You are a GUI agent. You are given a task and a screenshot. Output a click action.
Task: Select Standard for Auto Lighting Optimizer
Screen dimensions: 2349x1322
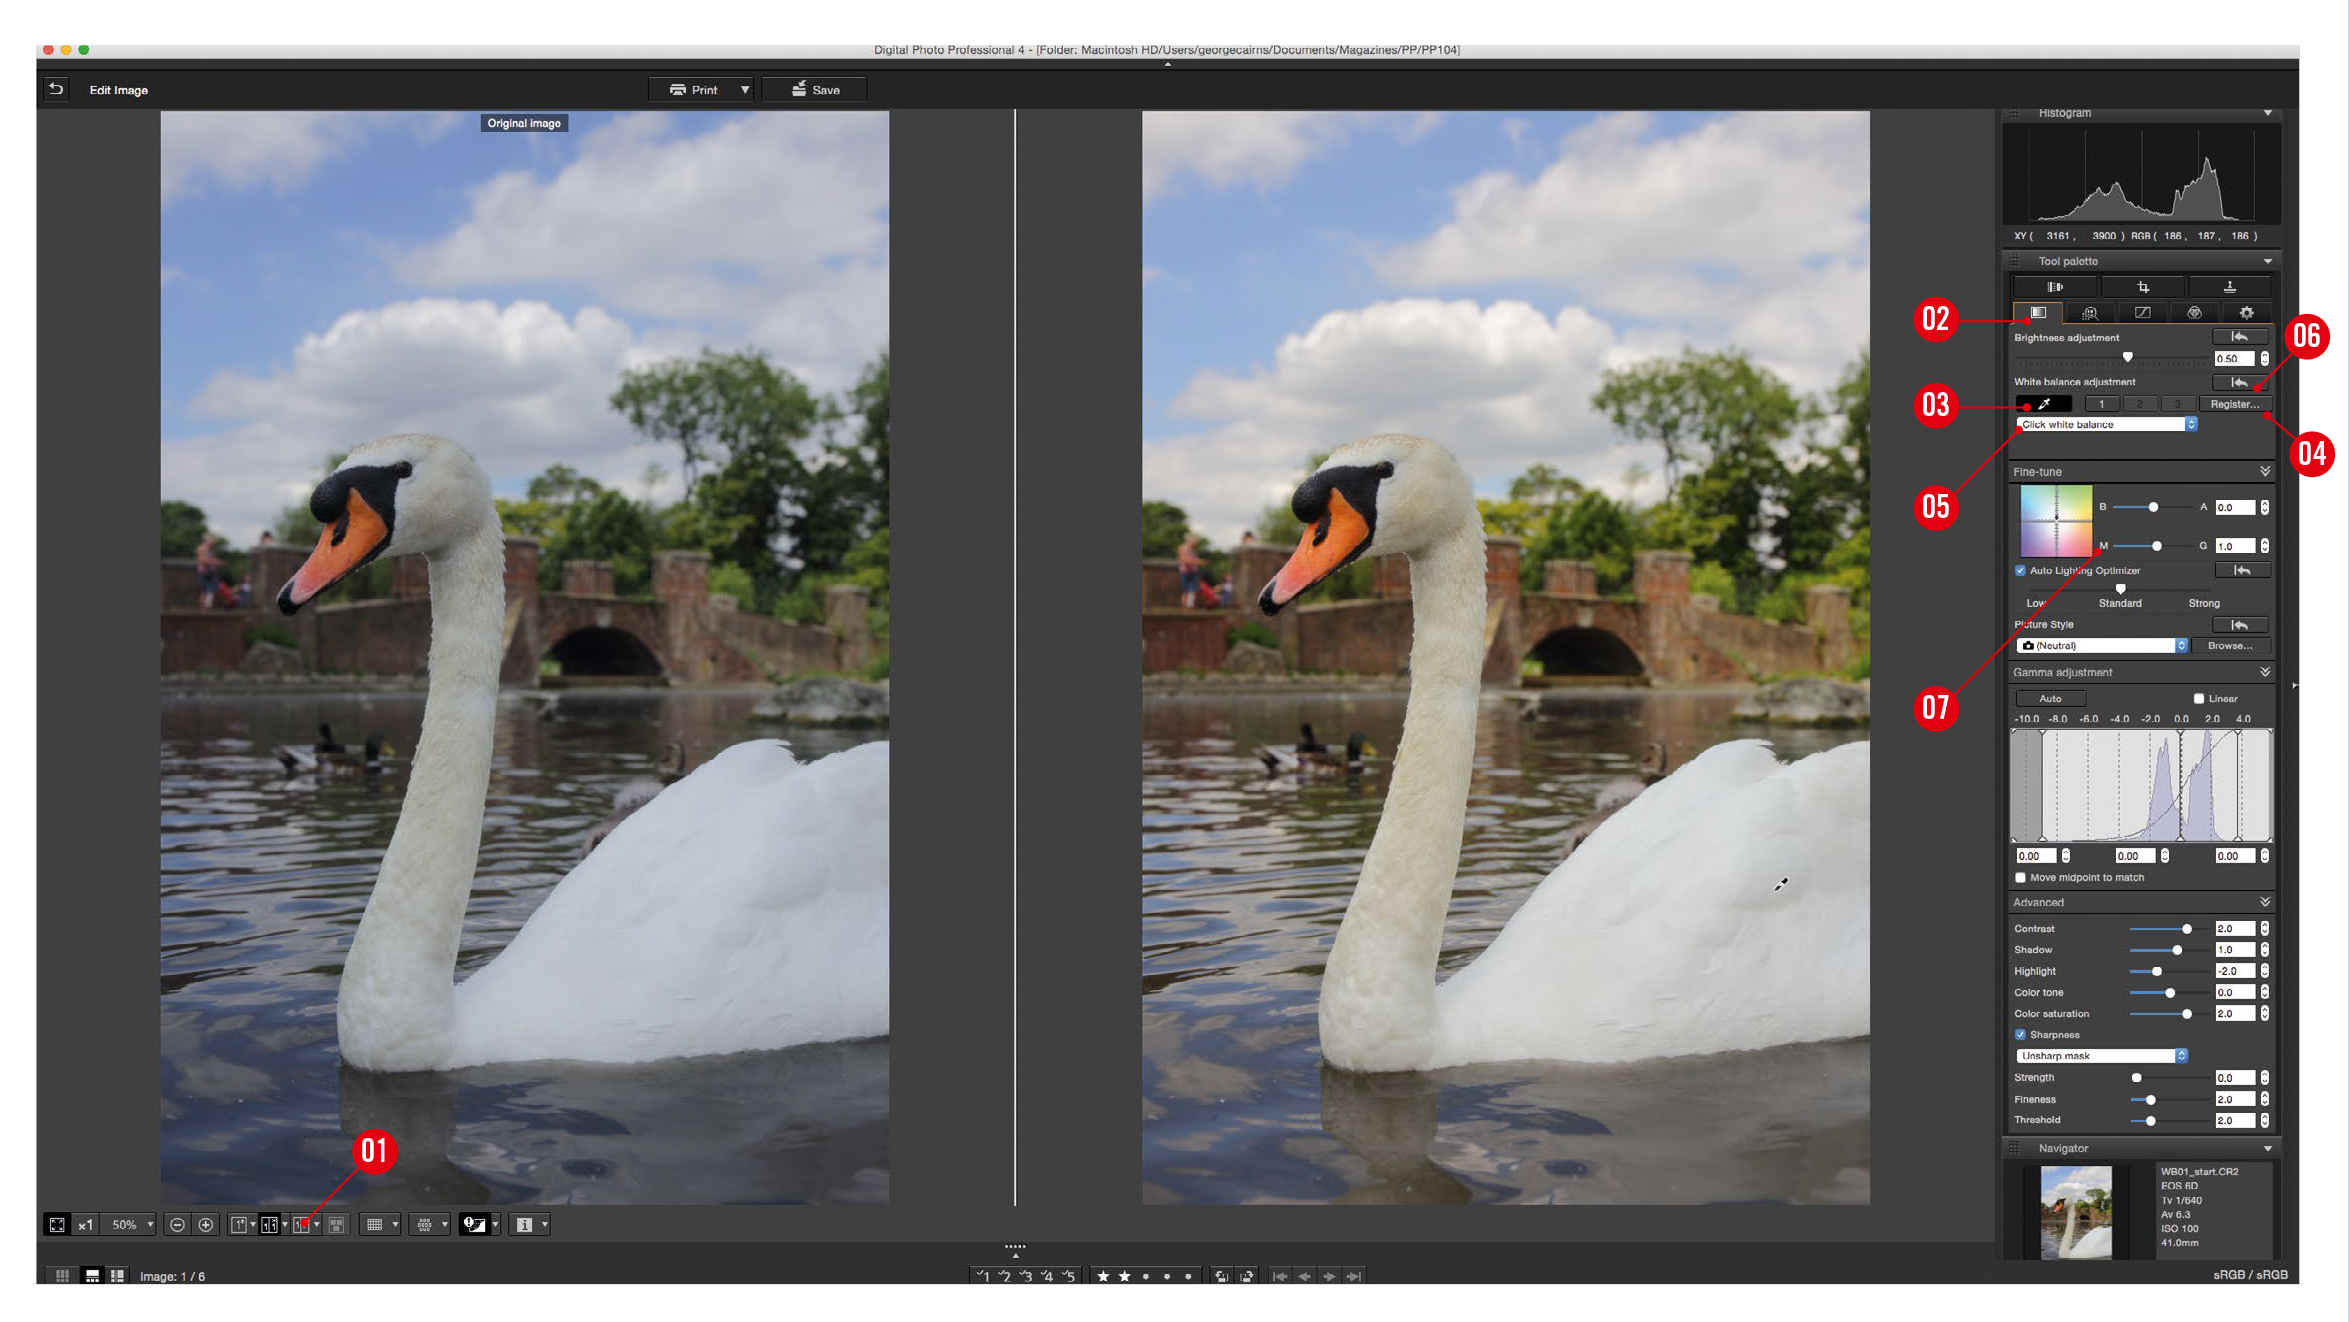[x=2120, y=602]
